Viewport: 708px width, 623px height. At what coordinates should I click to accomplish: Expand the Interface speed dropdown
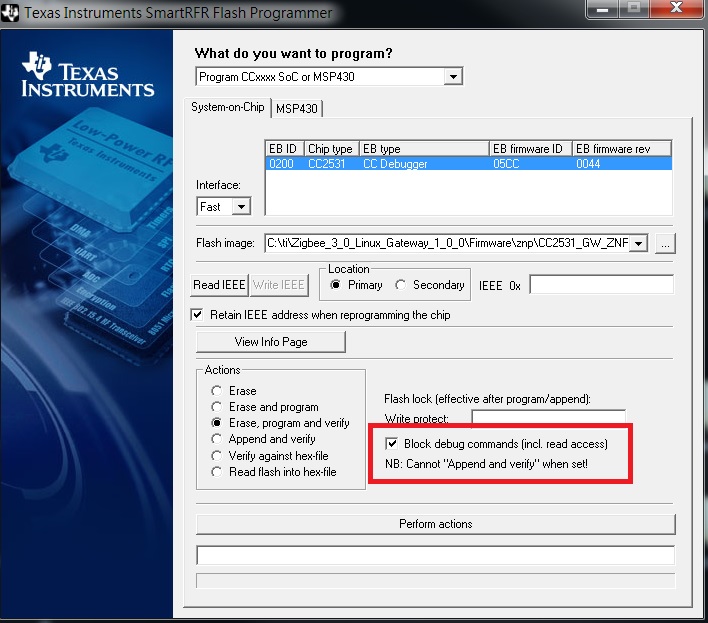[x=242, y=207]
